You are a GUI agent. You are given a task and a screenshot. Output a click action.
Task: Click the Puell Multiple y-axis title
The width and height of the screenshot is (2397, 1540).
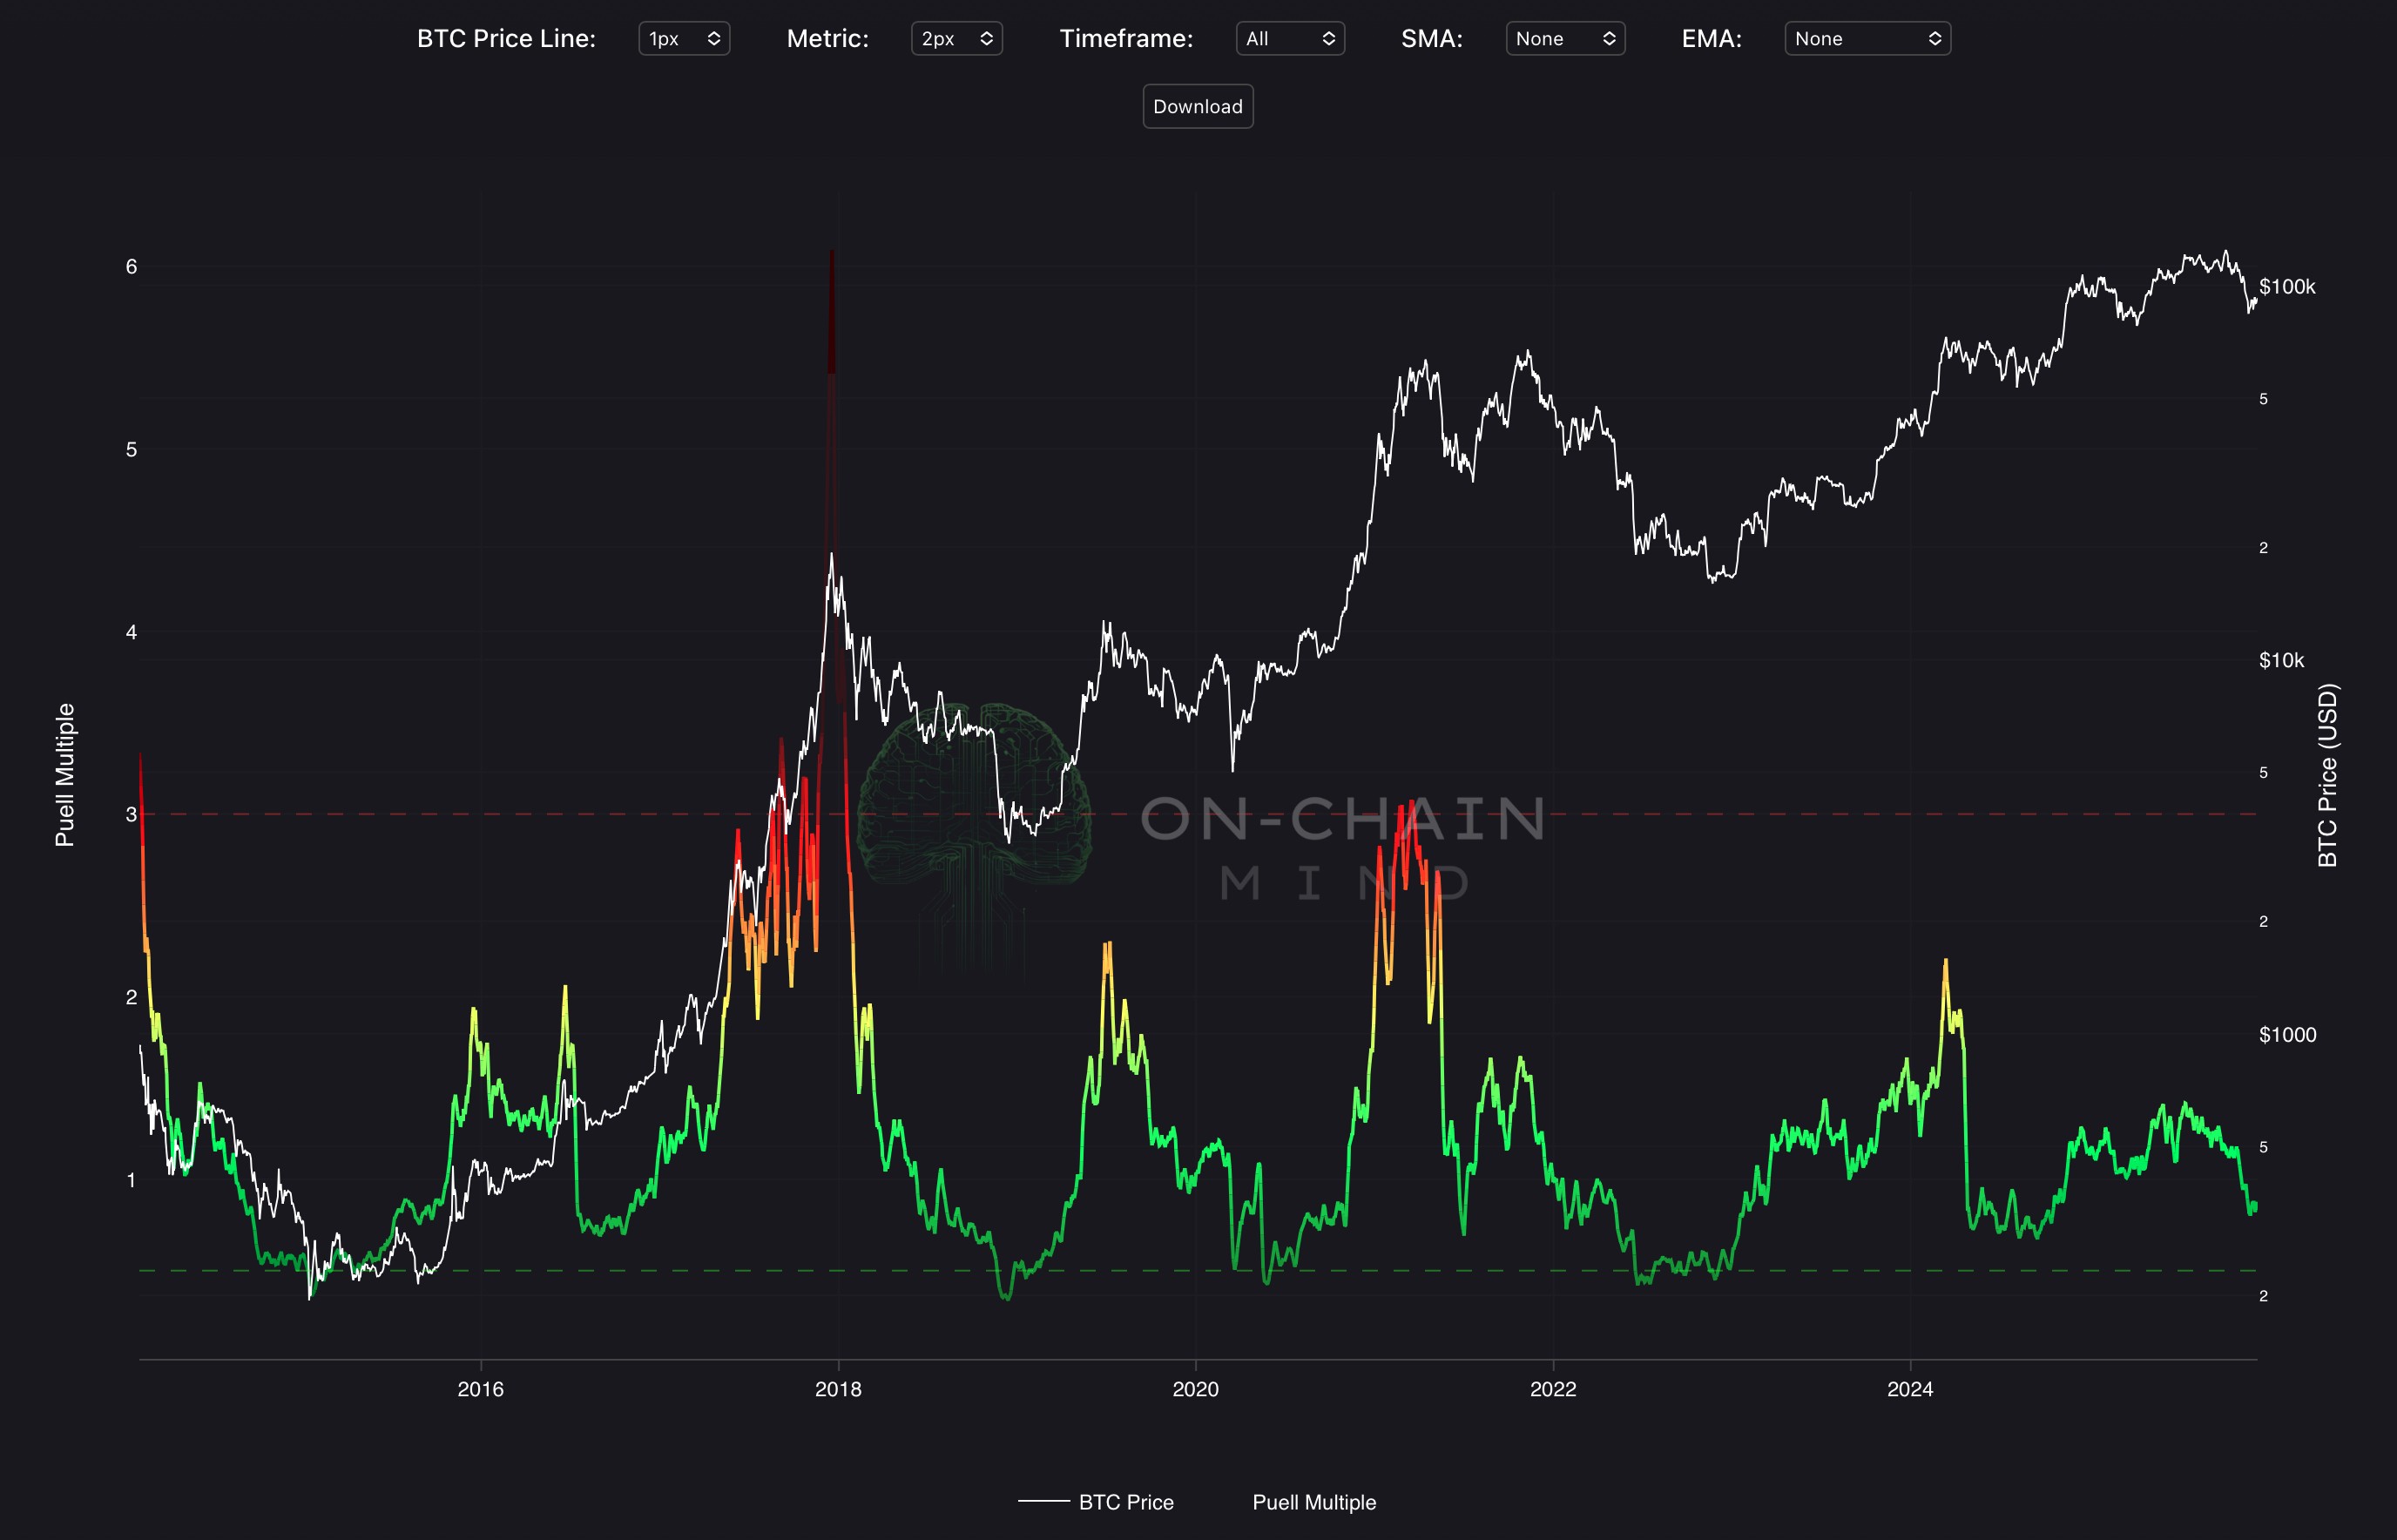point(65,775)
